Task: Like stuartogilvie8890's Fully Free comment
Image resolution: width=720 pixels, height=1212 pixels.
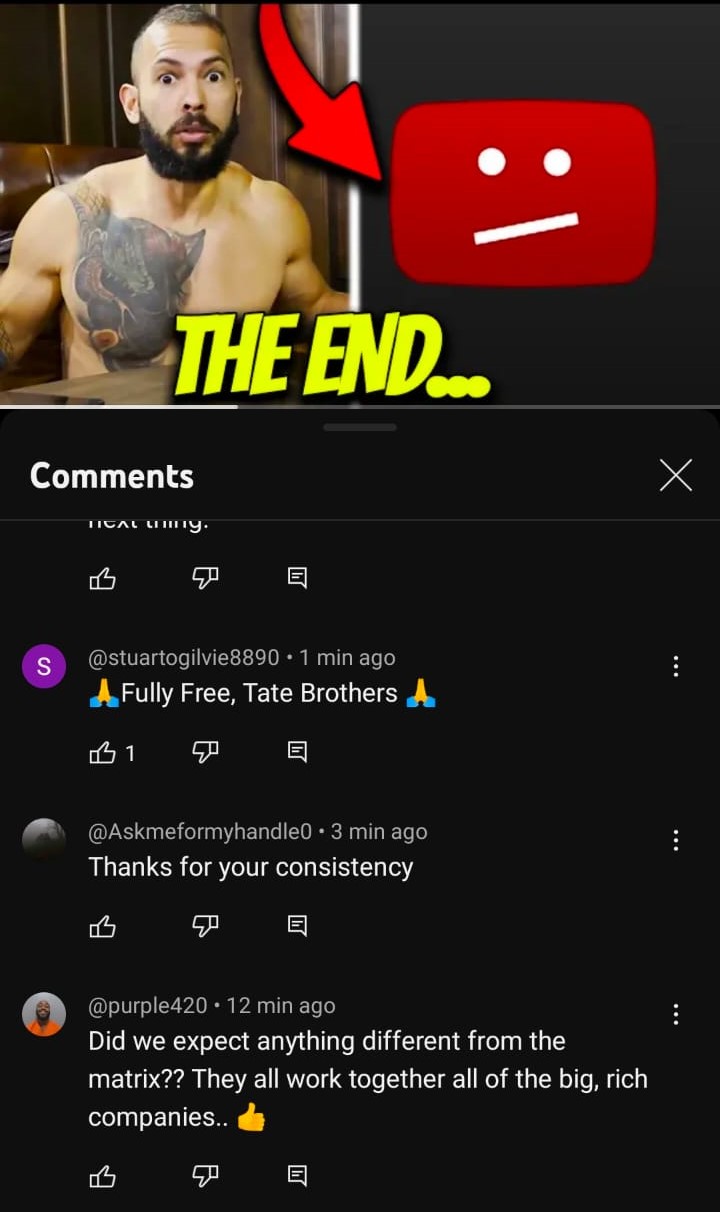Action: [102, 753]
